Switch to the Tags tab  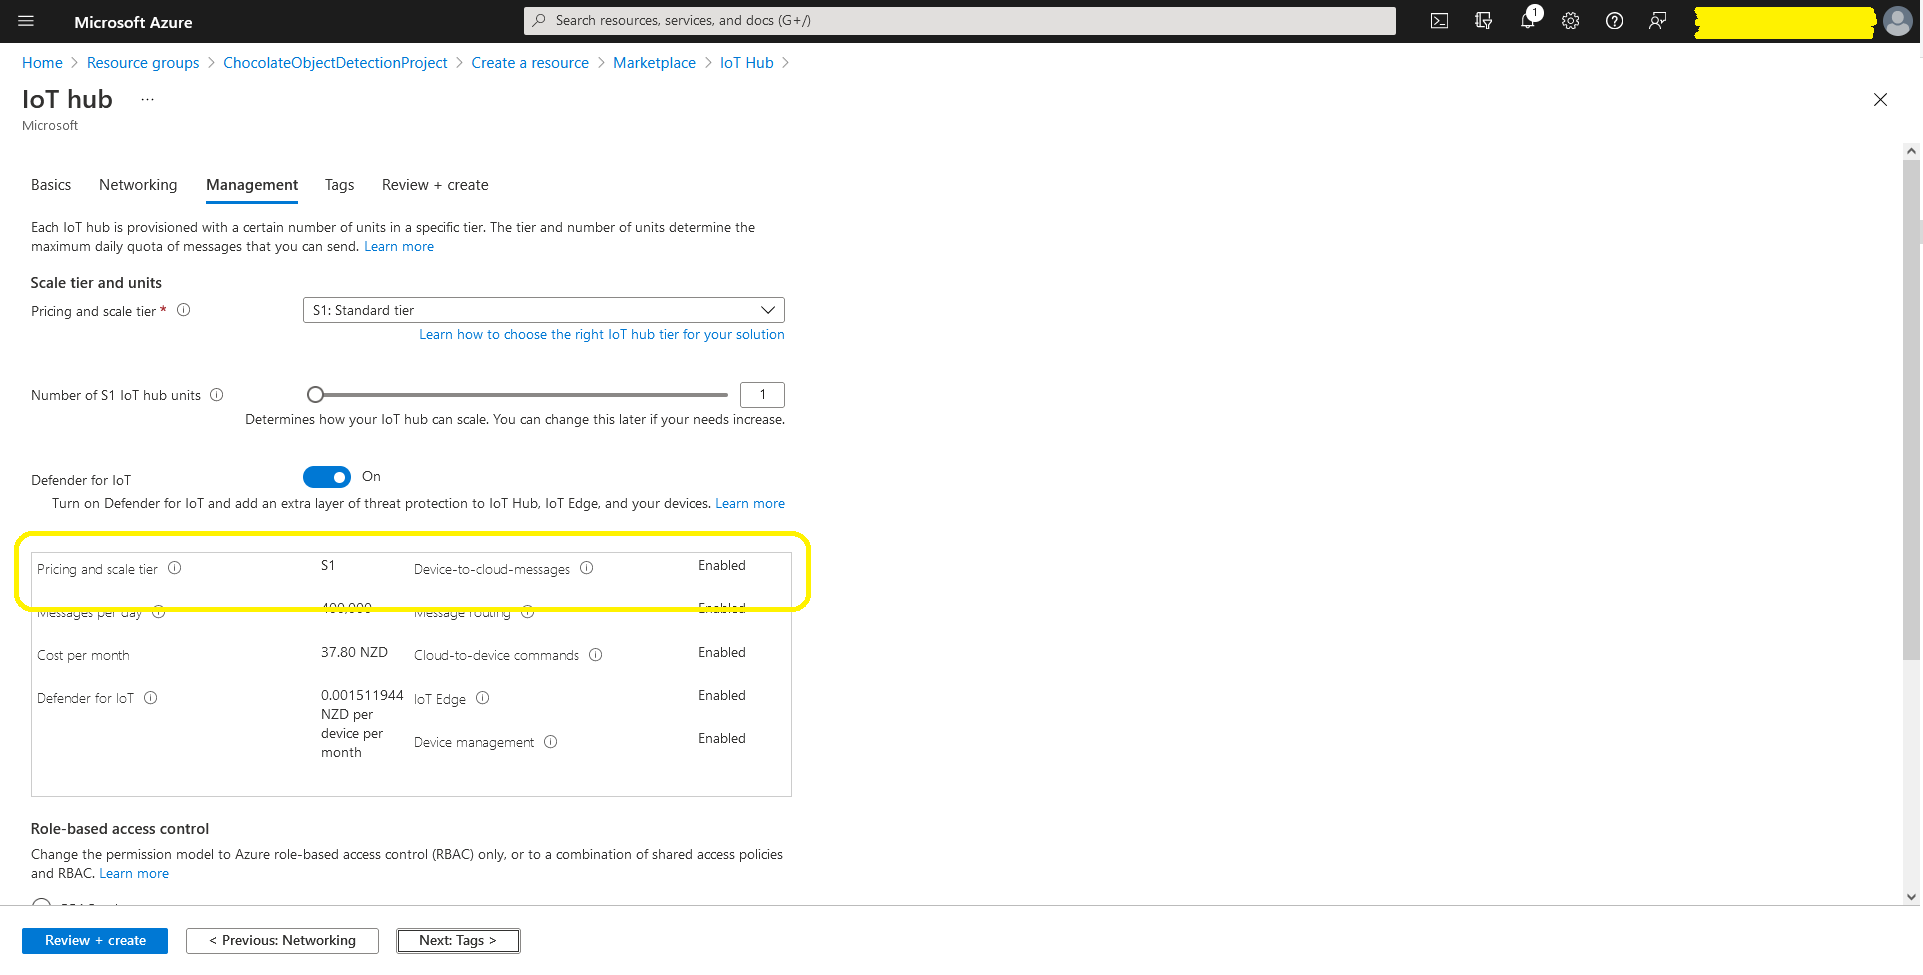(339, 185)
